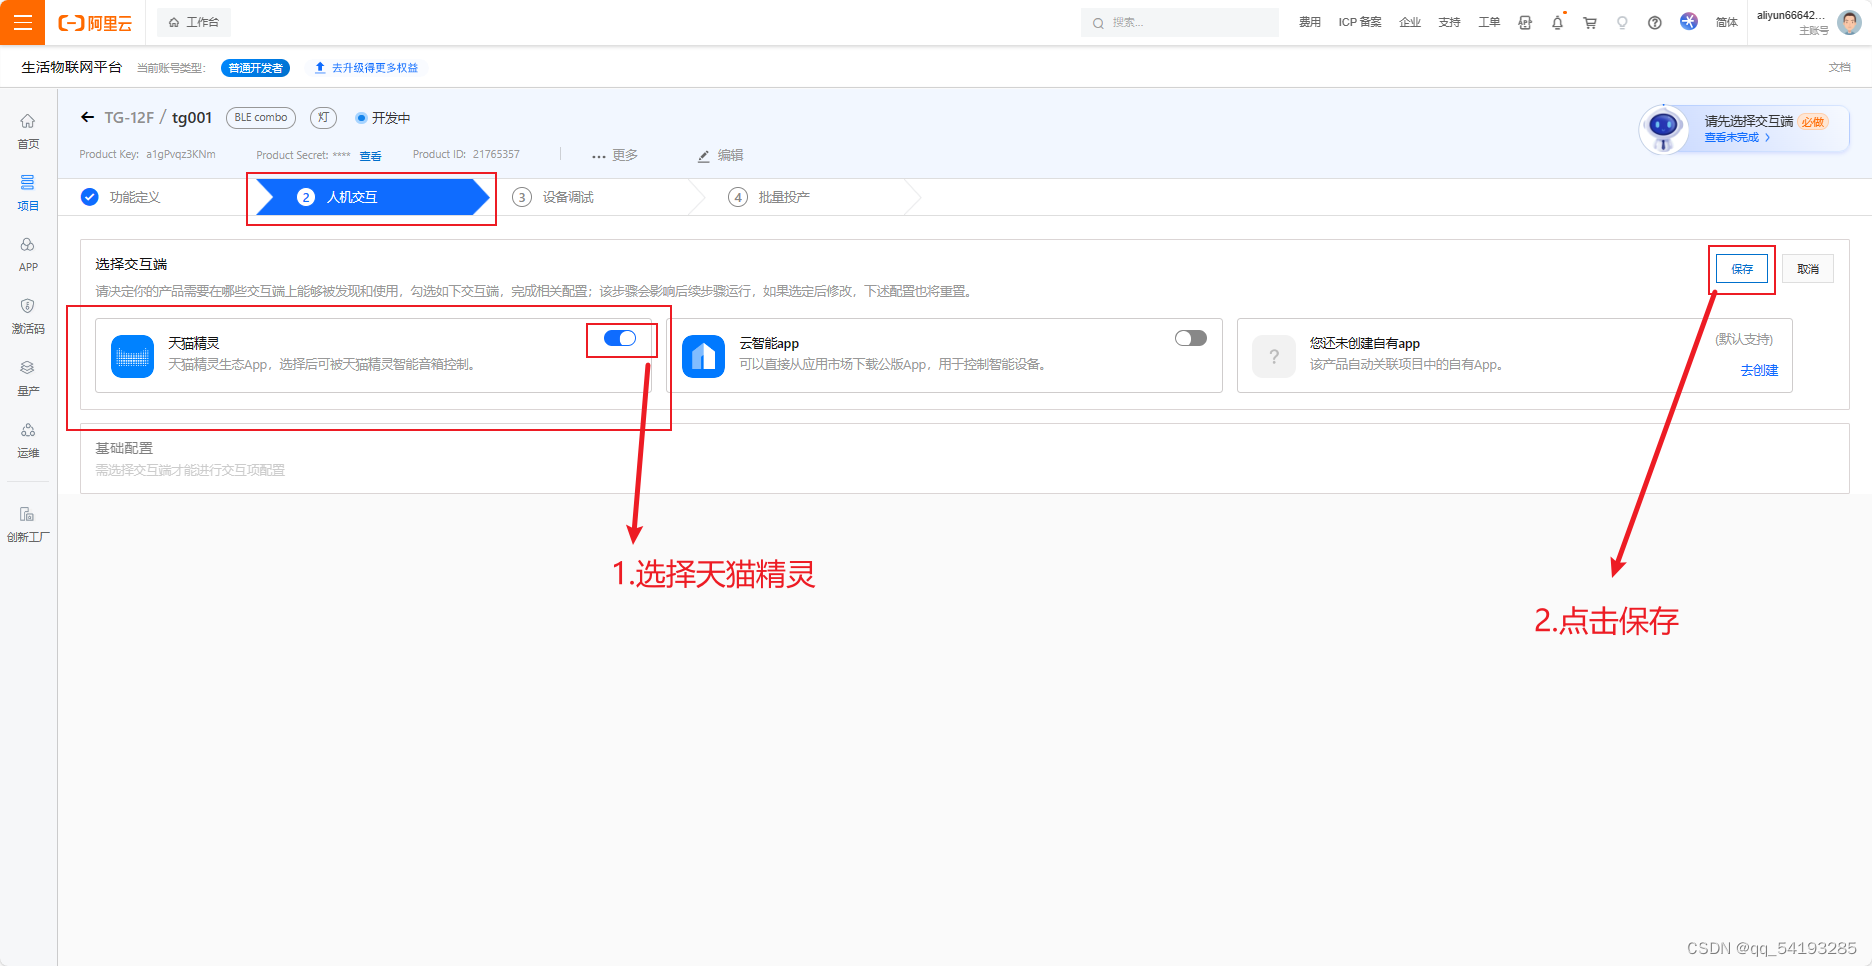This screenshot has height=966, width=1872.
Task: Click the 生活物联网平台 title
Action: (x=71, y=67)
